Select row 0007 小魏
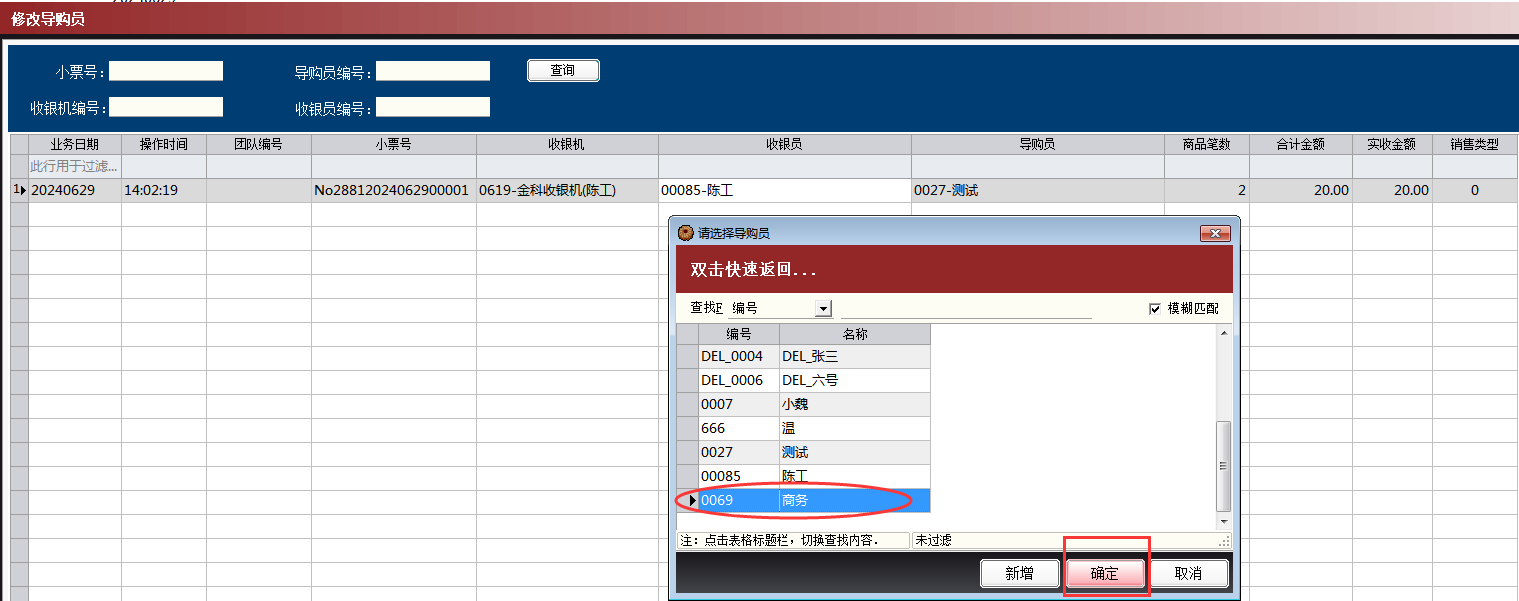 803,404
